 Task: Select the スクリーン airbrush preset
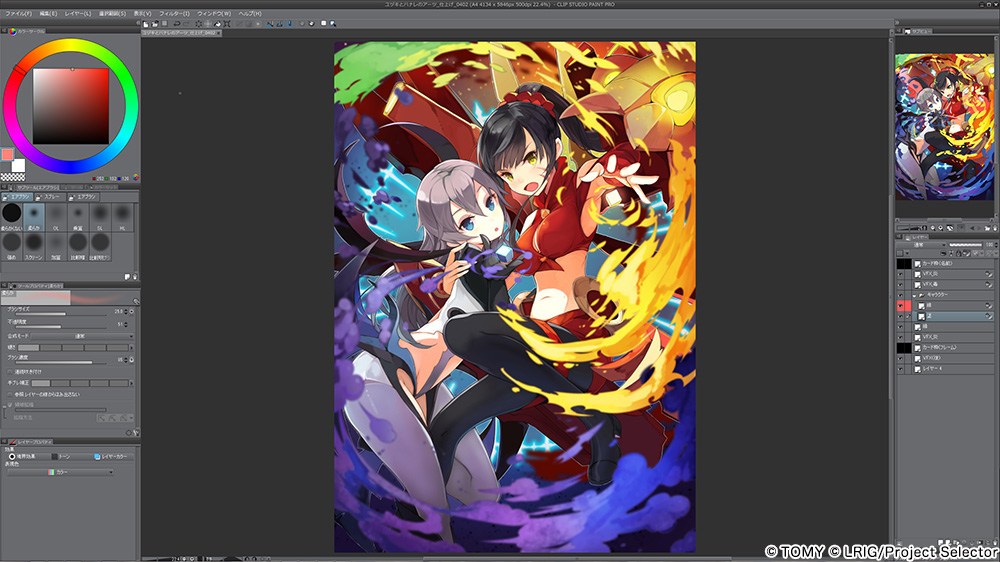[x=34, y=247]
